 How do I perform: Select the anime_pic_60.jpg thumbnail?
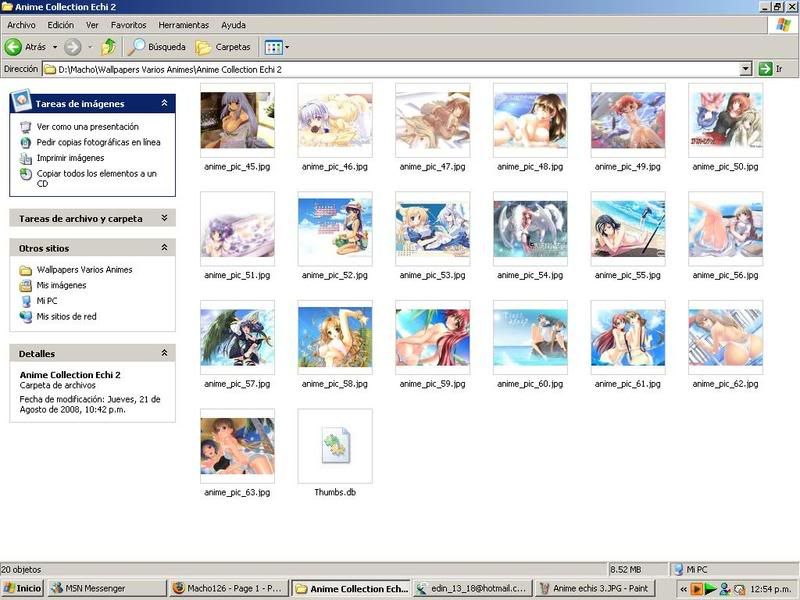tap(530, 337)
